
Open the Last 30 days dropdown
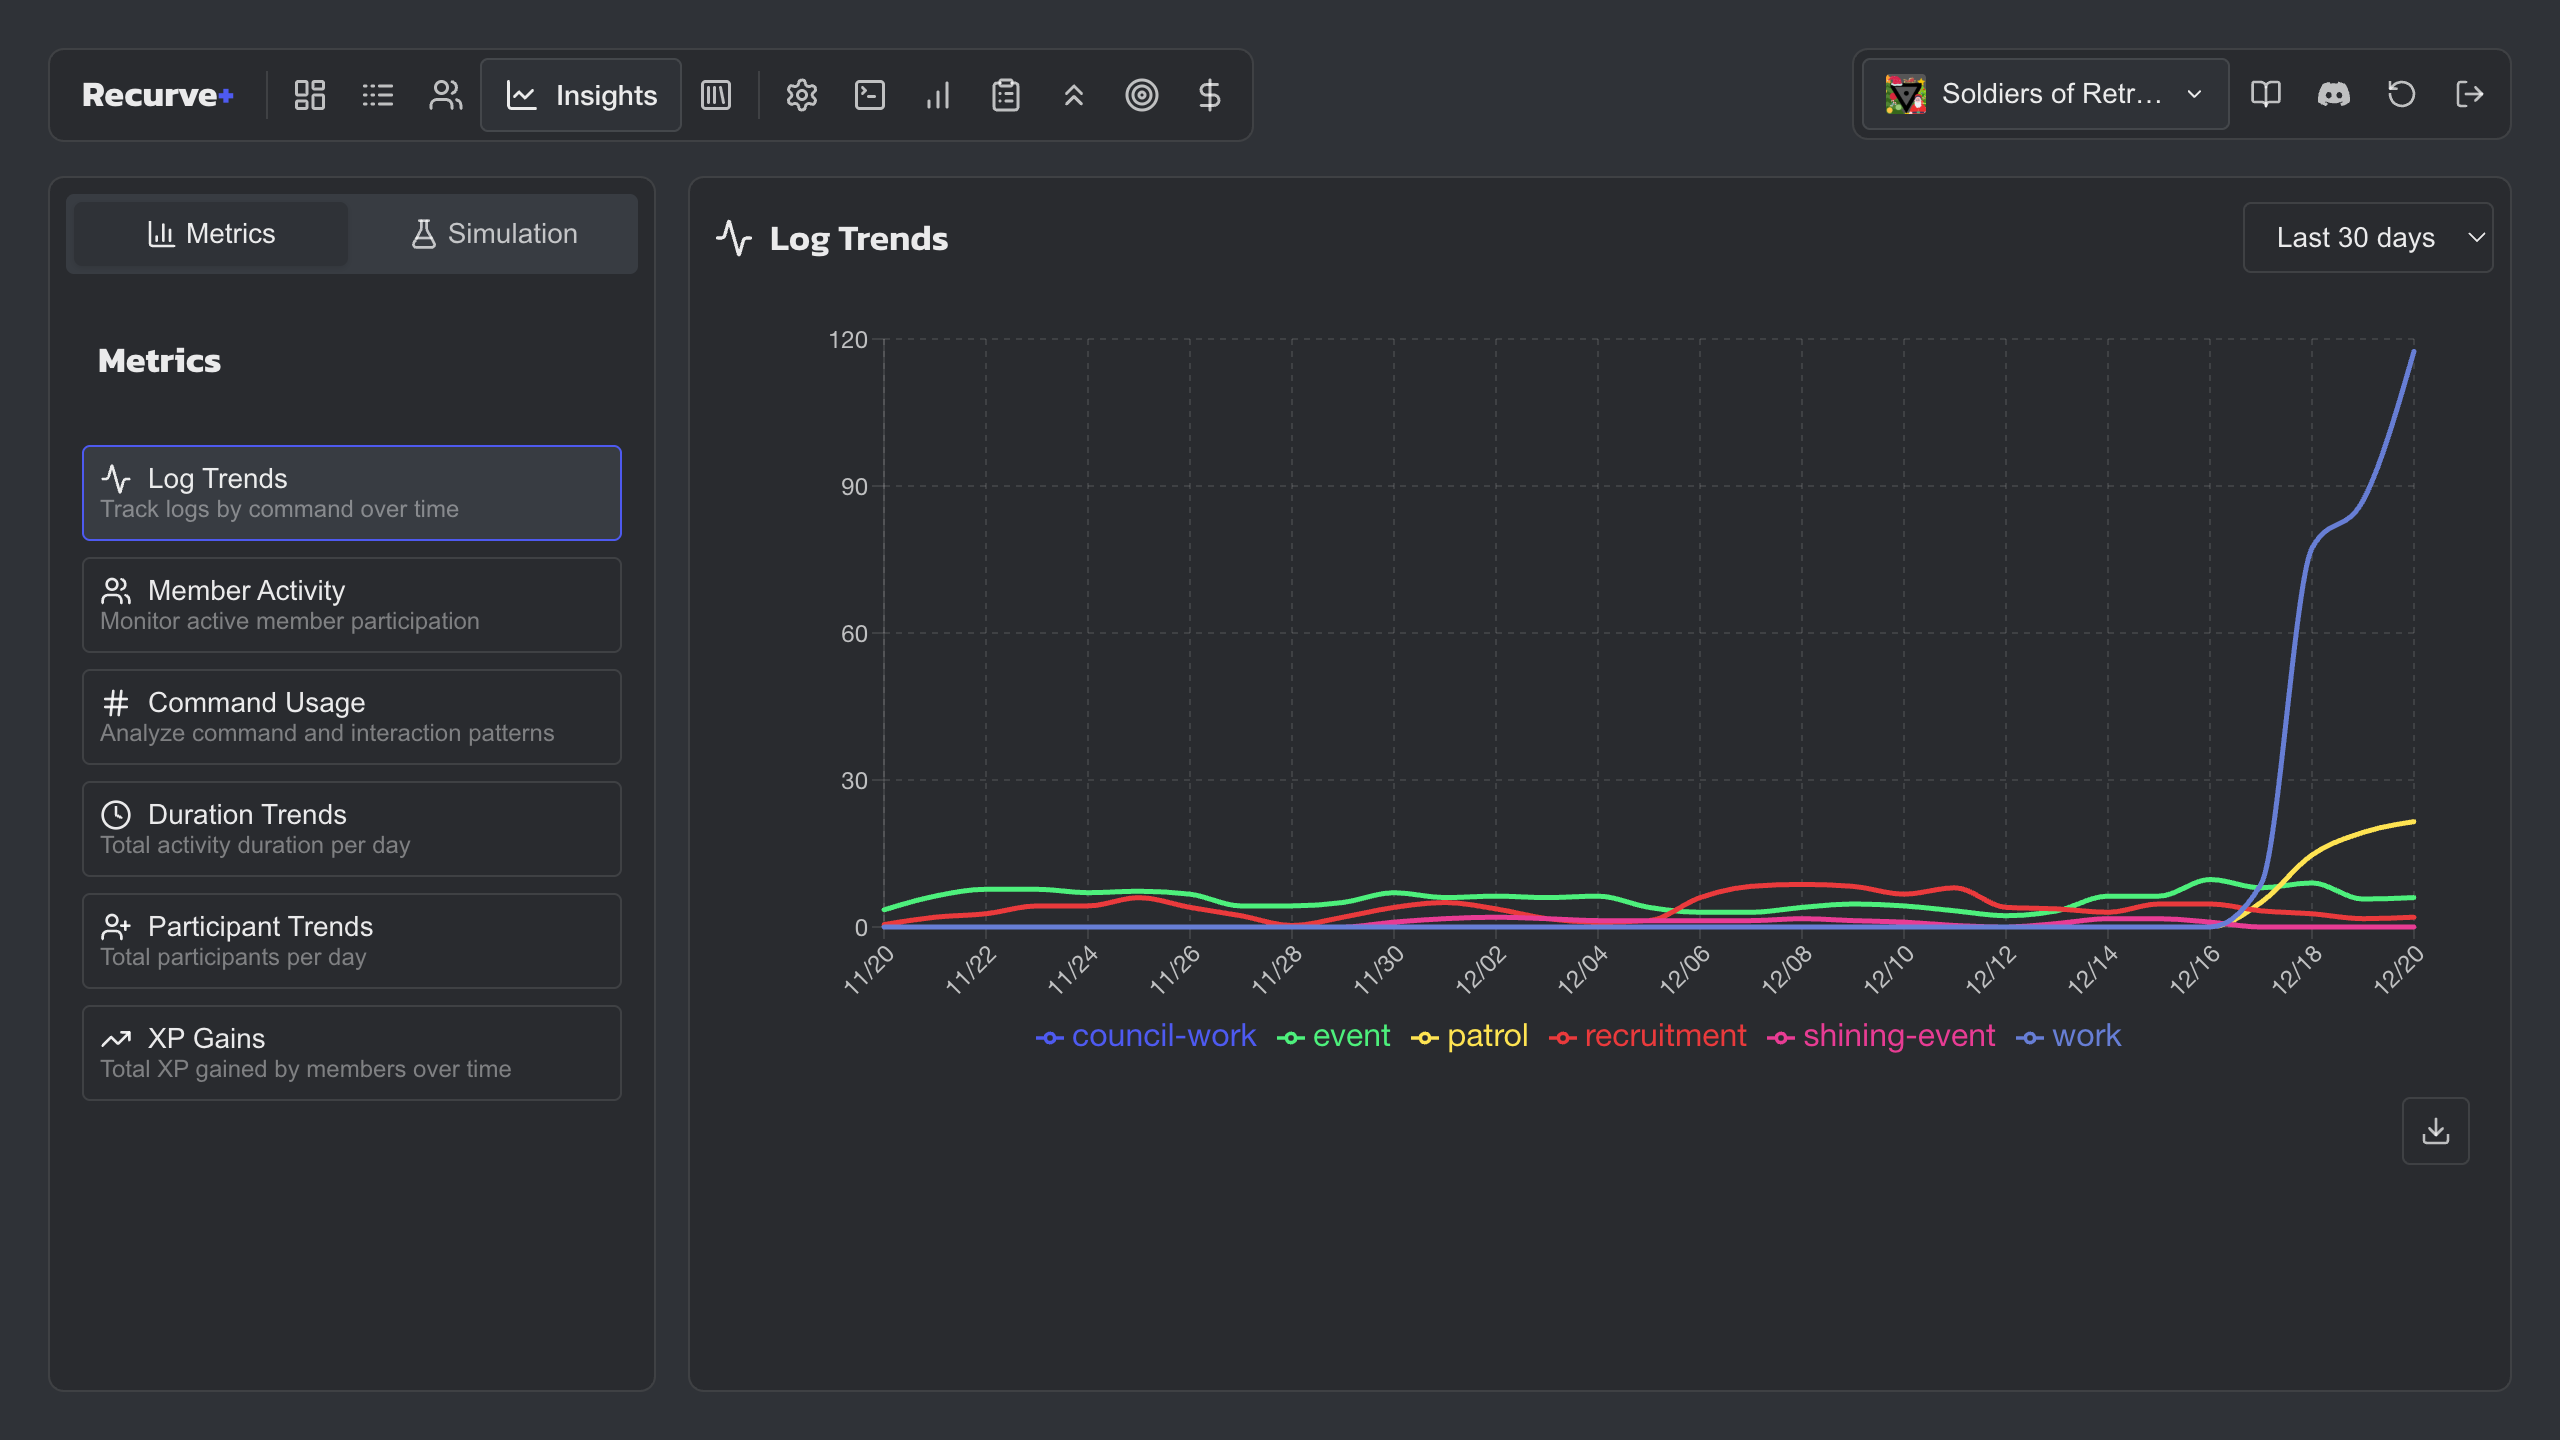[2368, 237]
